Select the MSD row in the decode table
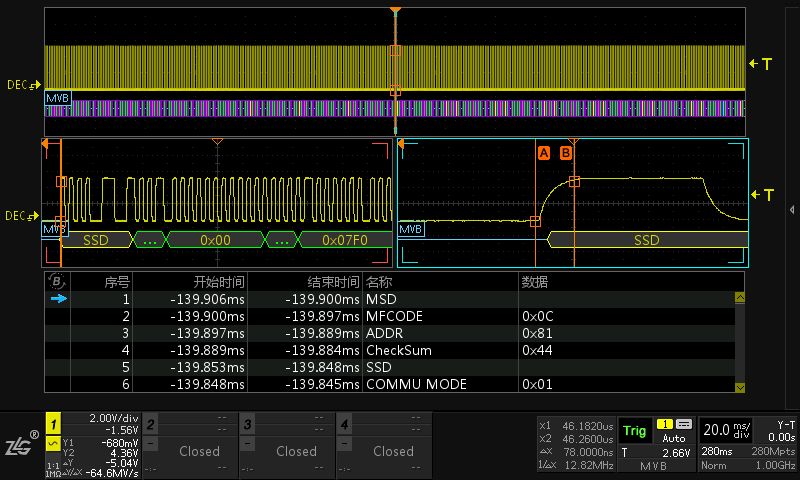 390,299
